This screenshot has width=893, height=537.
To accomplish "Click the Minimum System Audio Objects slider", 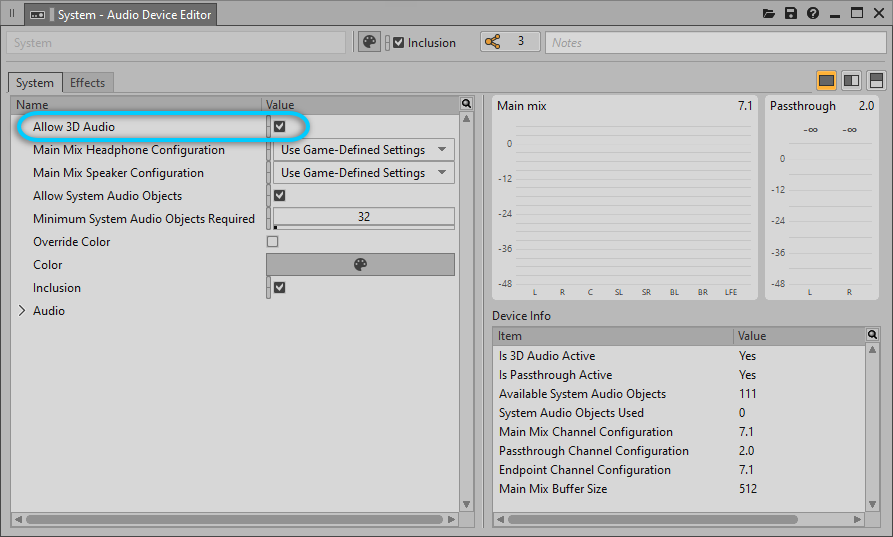I will pyautogui.click(x=364, y=218).
